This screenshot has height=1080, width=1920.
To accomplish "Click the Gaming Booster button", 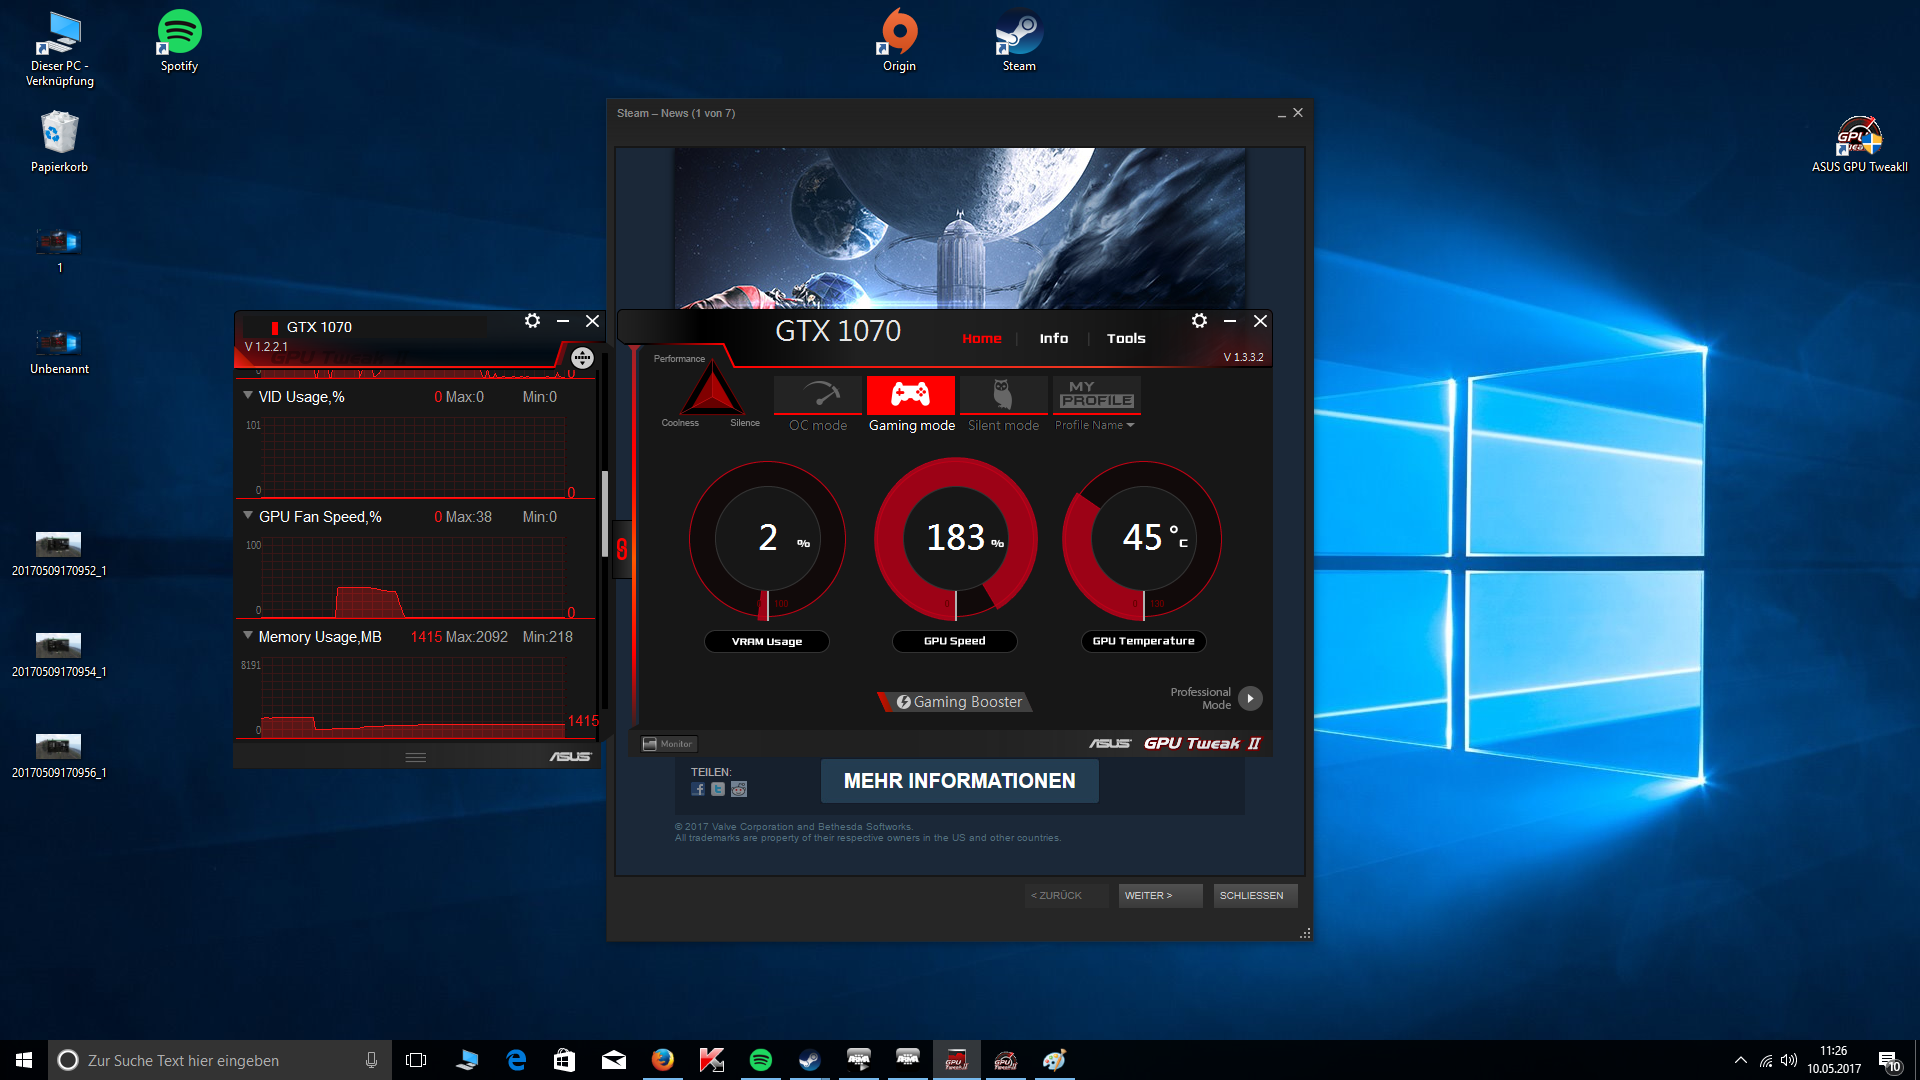I will tap(957, 702).
